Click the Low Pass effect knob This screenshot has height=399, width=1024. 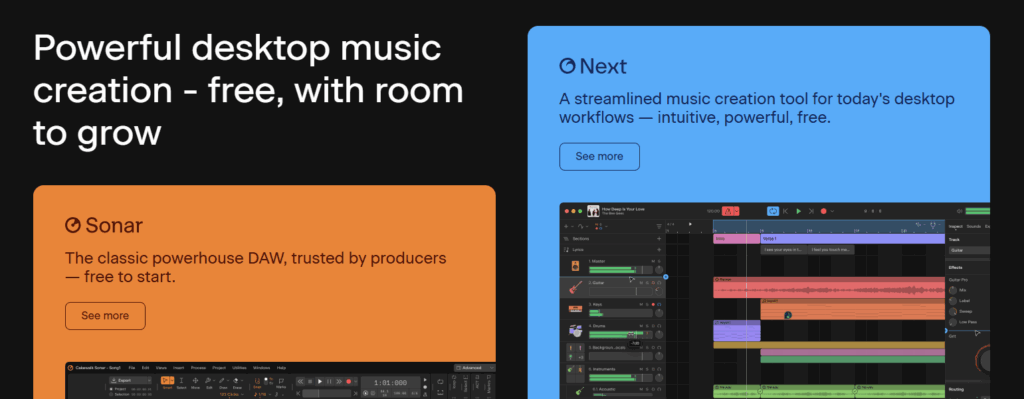(953, 322)
